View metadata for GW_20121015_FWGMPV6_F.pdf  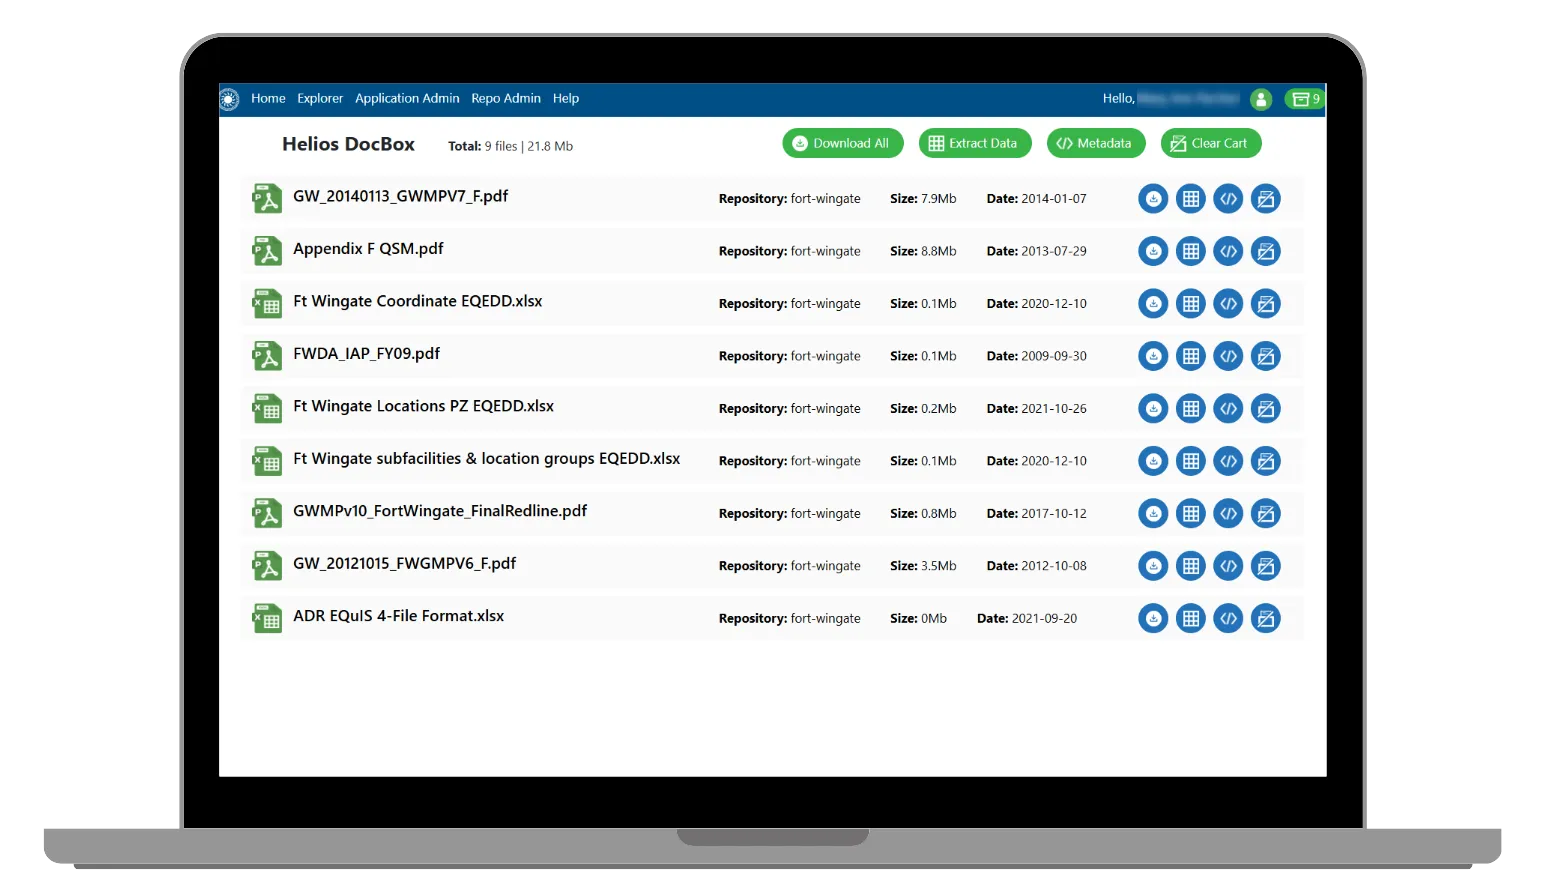(1228, 566)
